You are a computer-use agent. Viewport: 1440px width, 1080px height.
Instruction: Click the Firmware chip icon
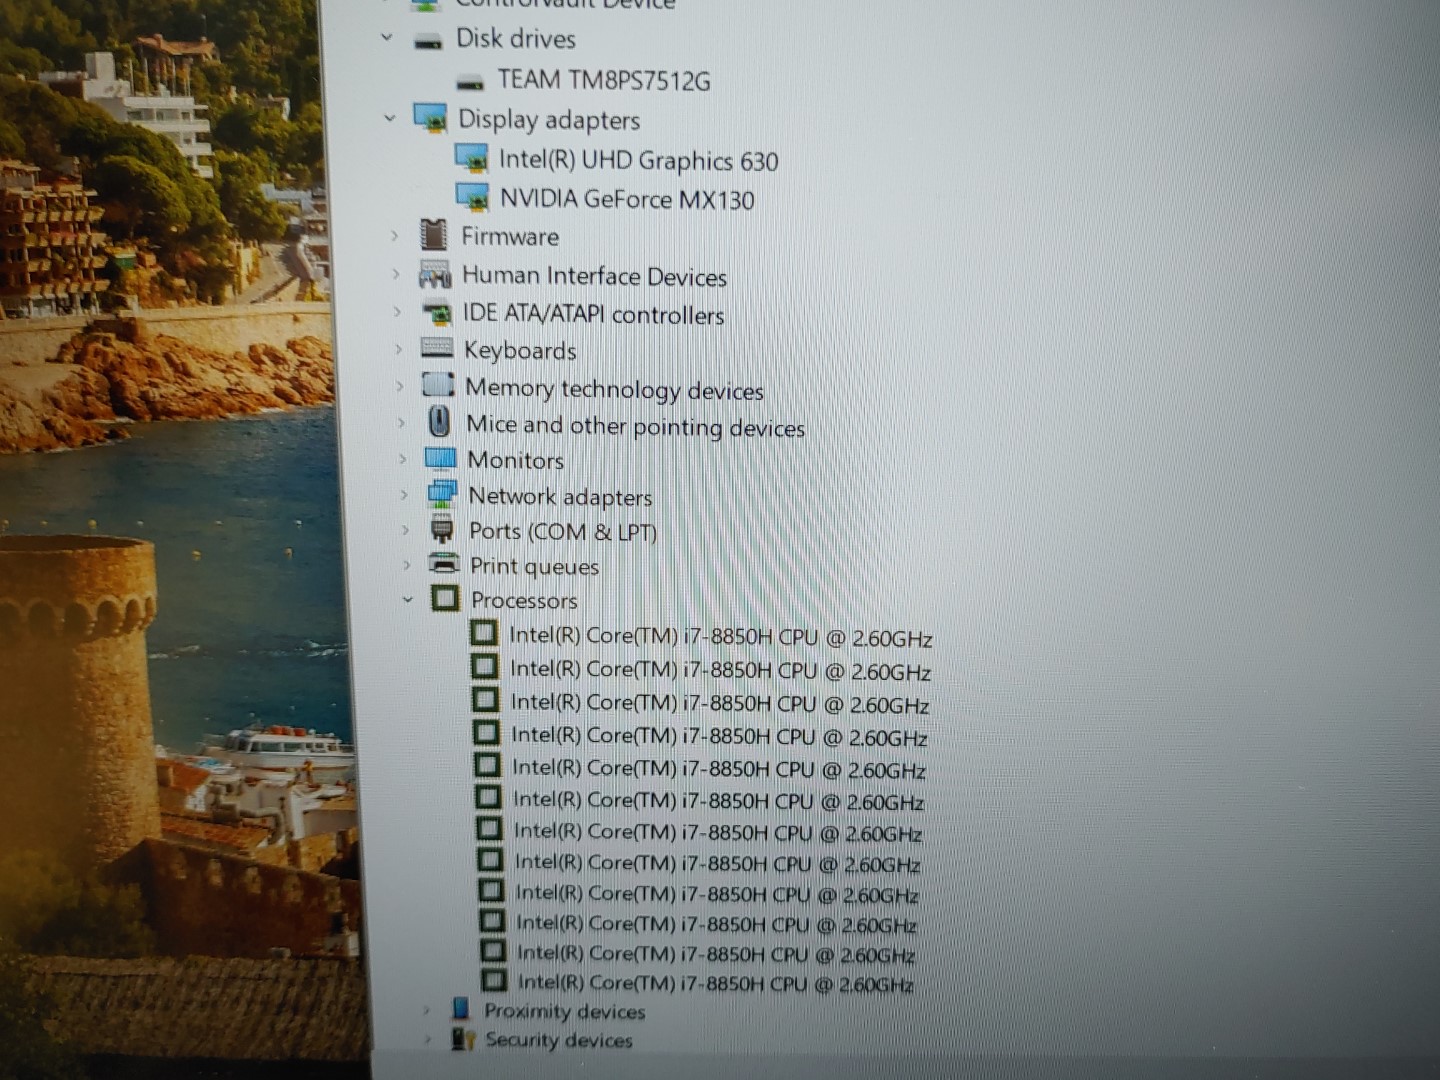click(x=434, y=235)
